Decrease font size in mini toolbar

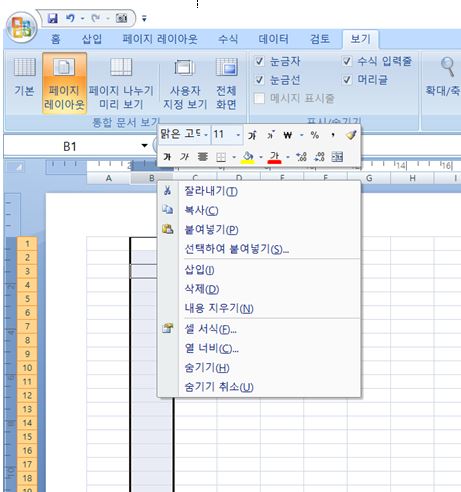pyautogui.click(x=271, y=135)
